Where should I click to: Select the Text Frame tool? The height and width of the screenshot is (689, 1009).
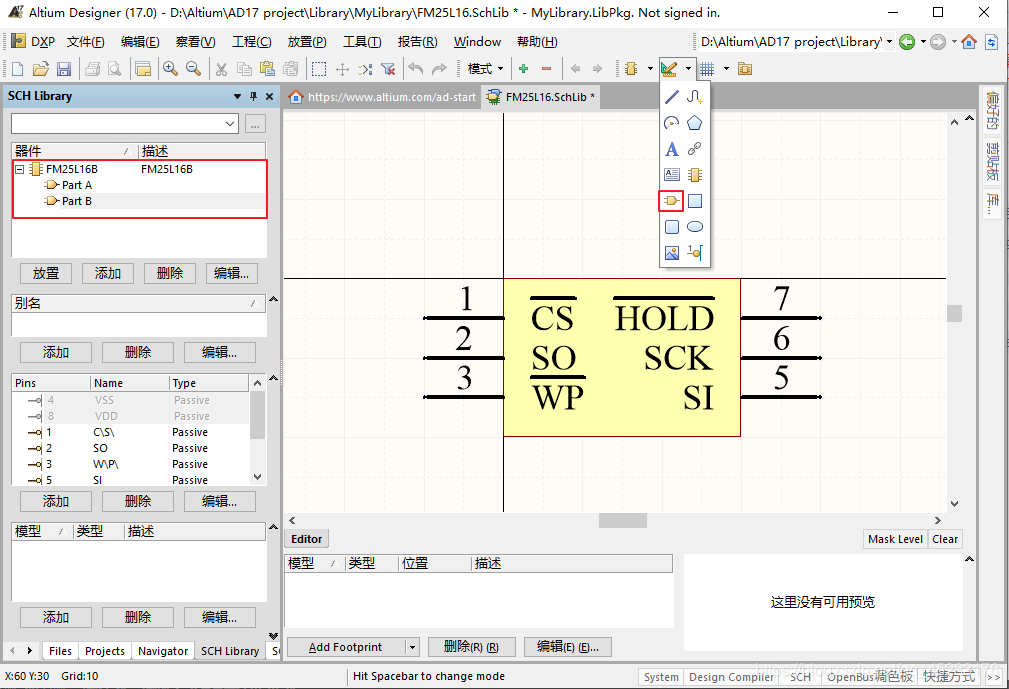672,175
